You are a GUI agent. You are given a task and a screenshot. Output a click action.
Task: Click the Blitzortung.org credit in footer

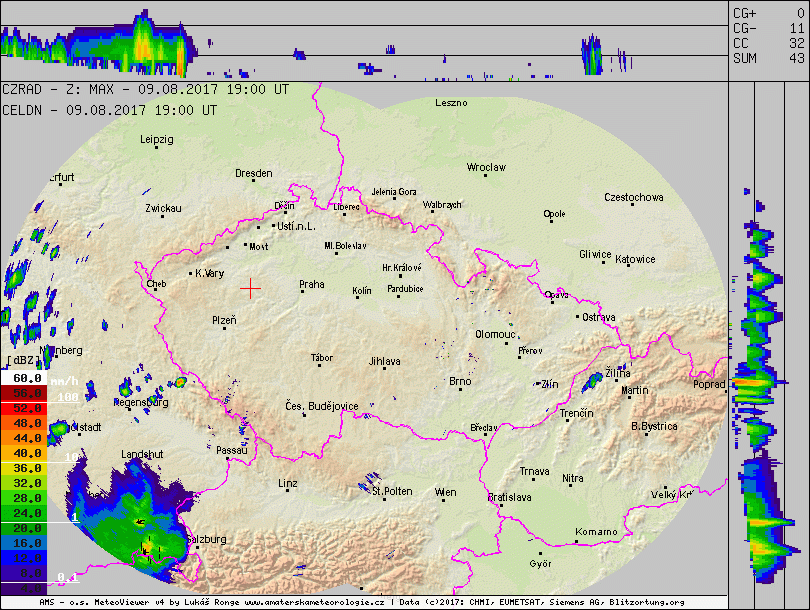(x=646, y=603)
